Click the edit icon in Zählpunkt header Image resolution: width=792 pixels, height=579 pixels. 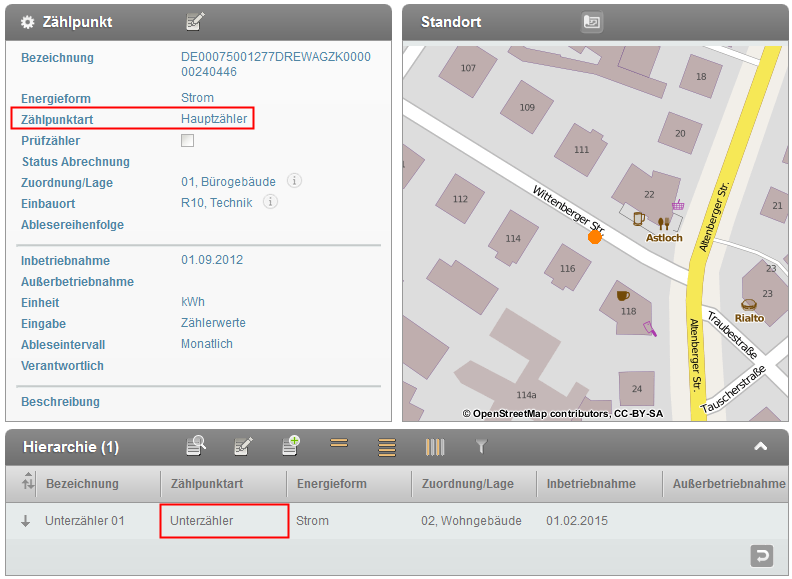[x=195, y=21]
